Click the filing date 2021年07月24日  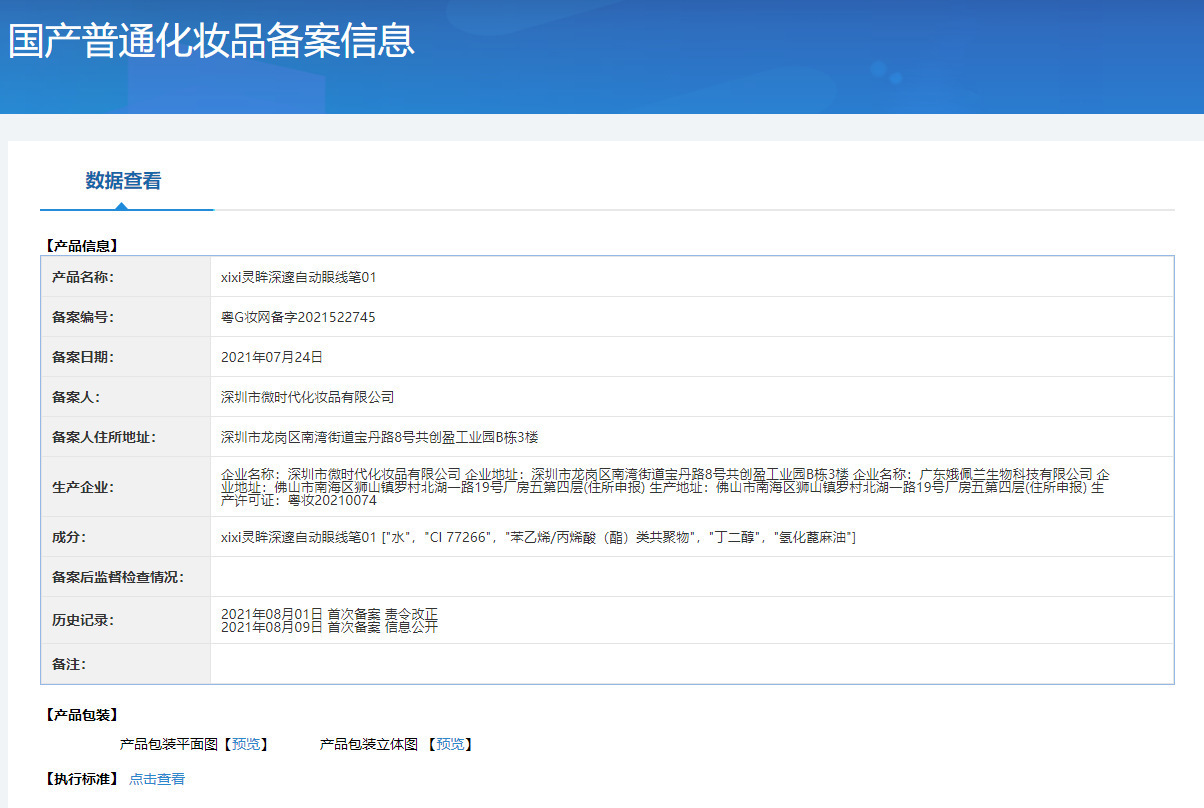[271, 357]
